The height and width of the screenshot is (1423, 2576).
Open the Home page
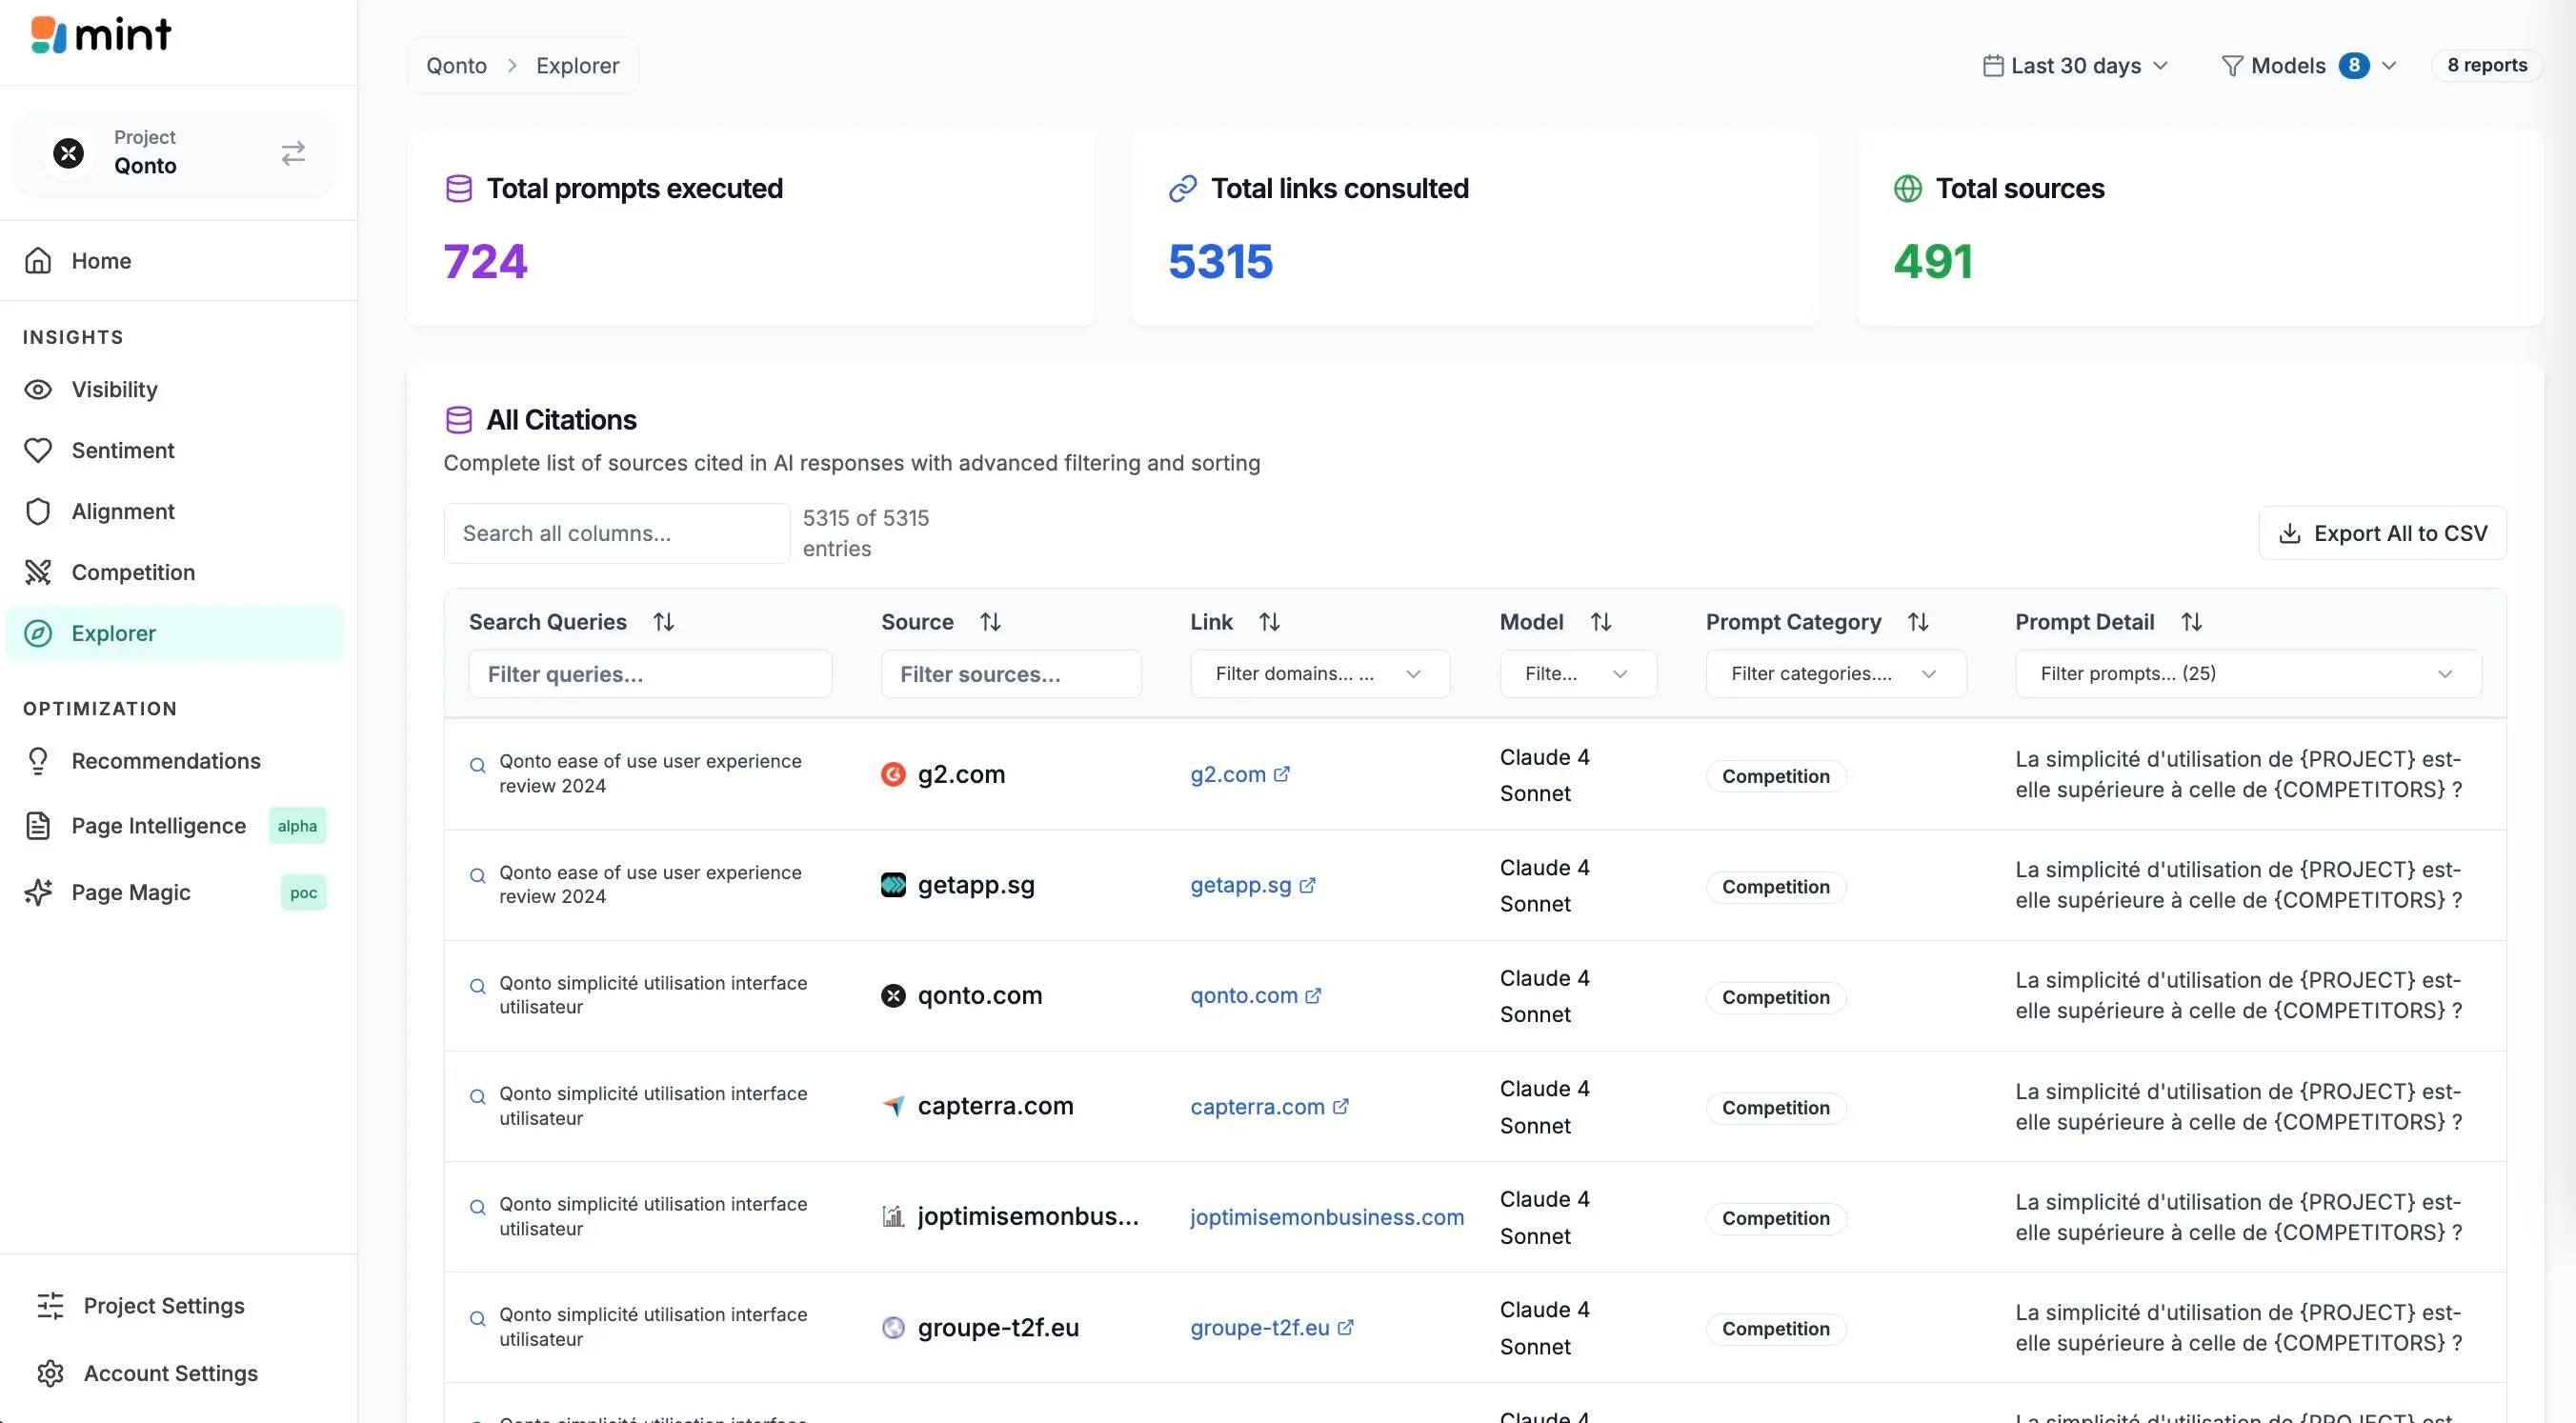coord(178,261)
